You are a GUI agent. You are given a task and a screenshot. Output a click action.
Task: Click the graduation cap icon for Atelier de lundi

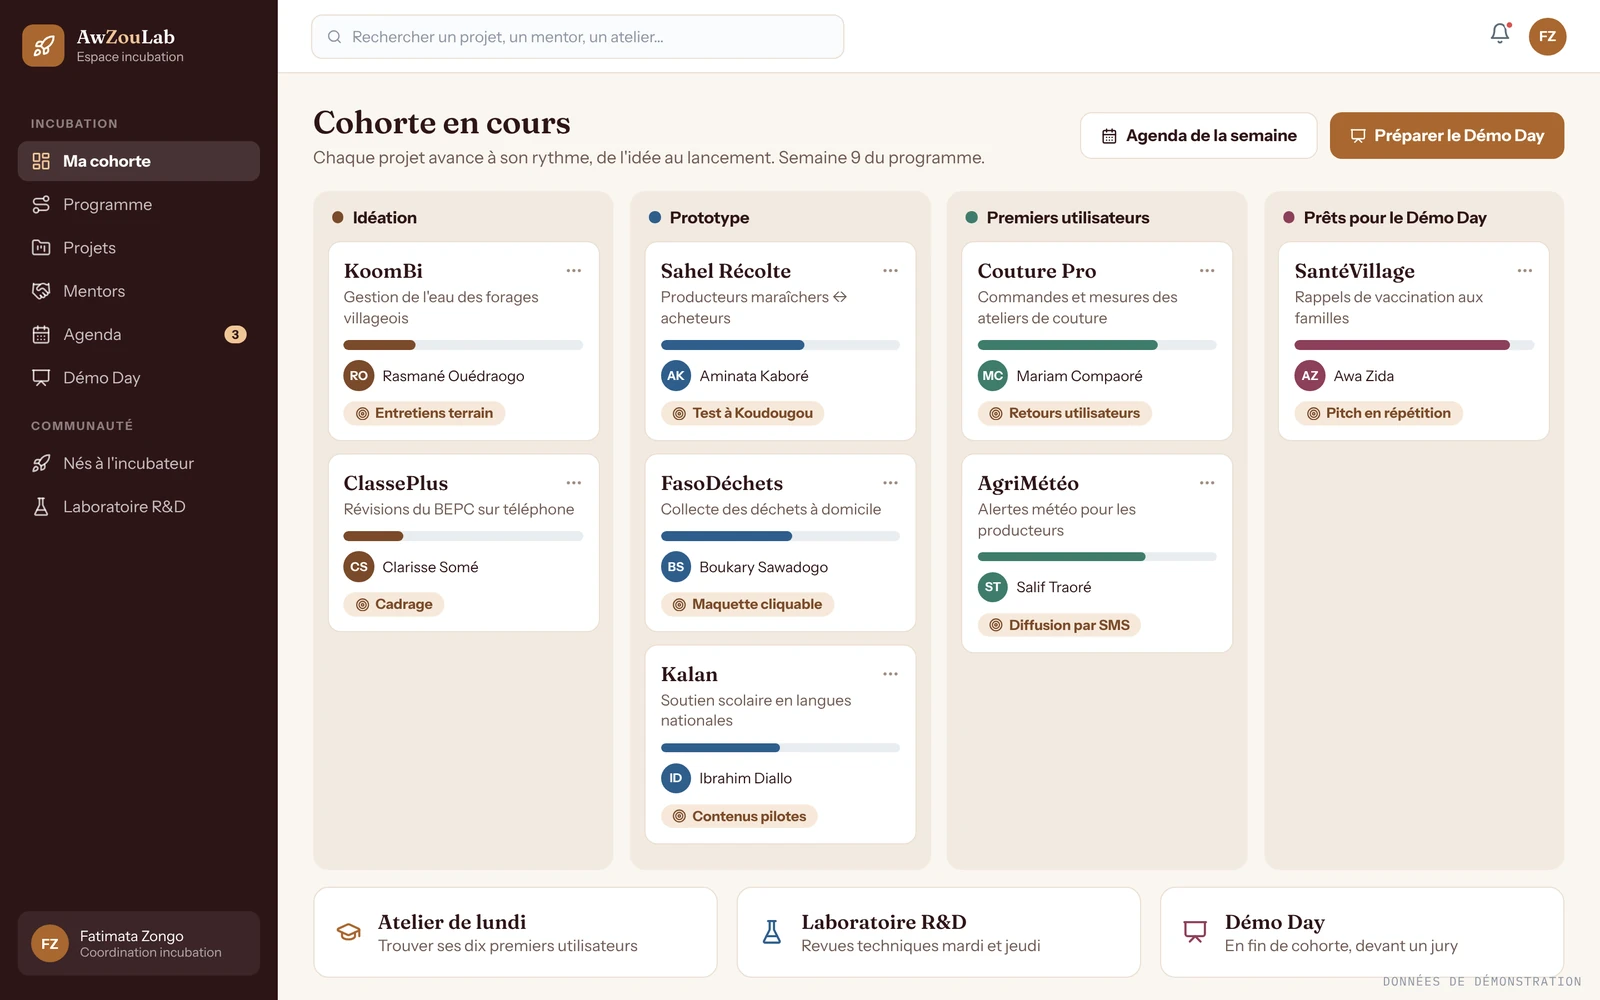(x=348, y=932)
